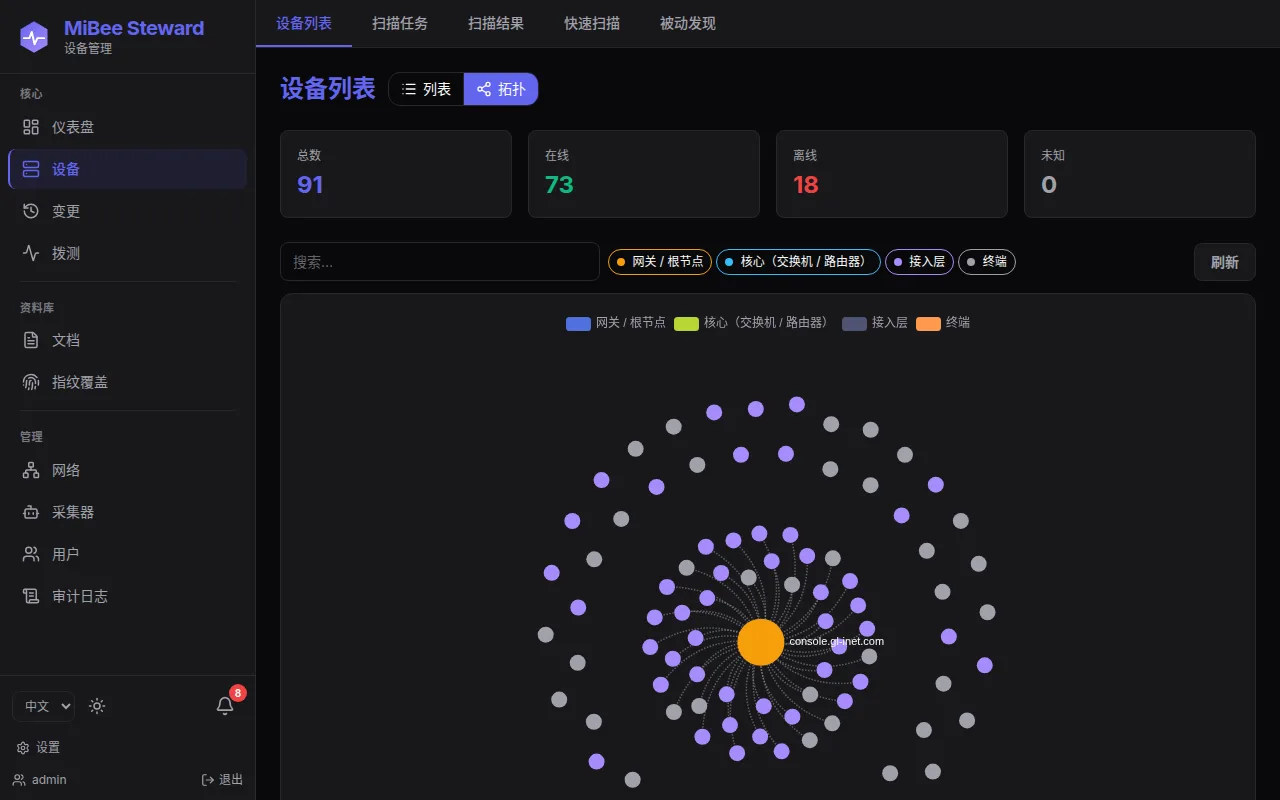The image size is (1280, 800).
Task: Switch to the 设备列表 tab
Action: coord(304,23)
